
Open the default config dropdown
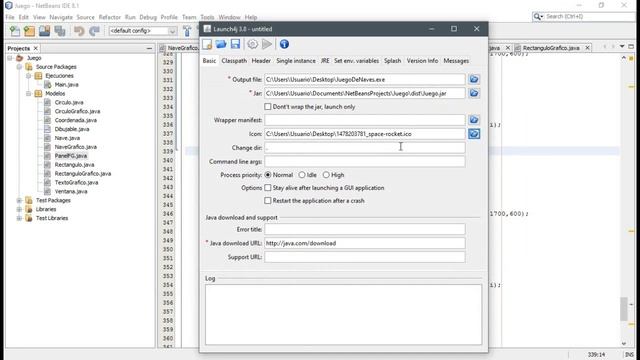172,31
